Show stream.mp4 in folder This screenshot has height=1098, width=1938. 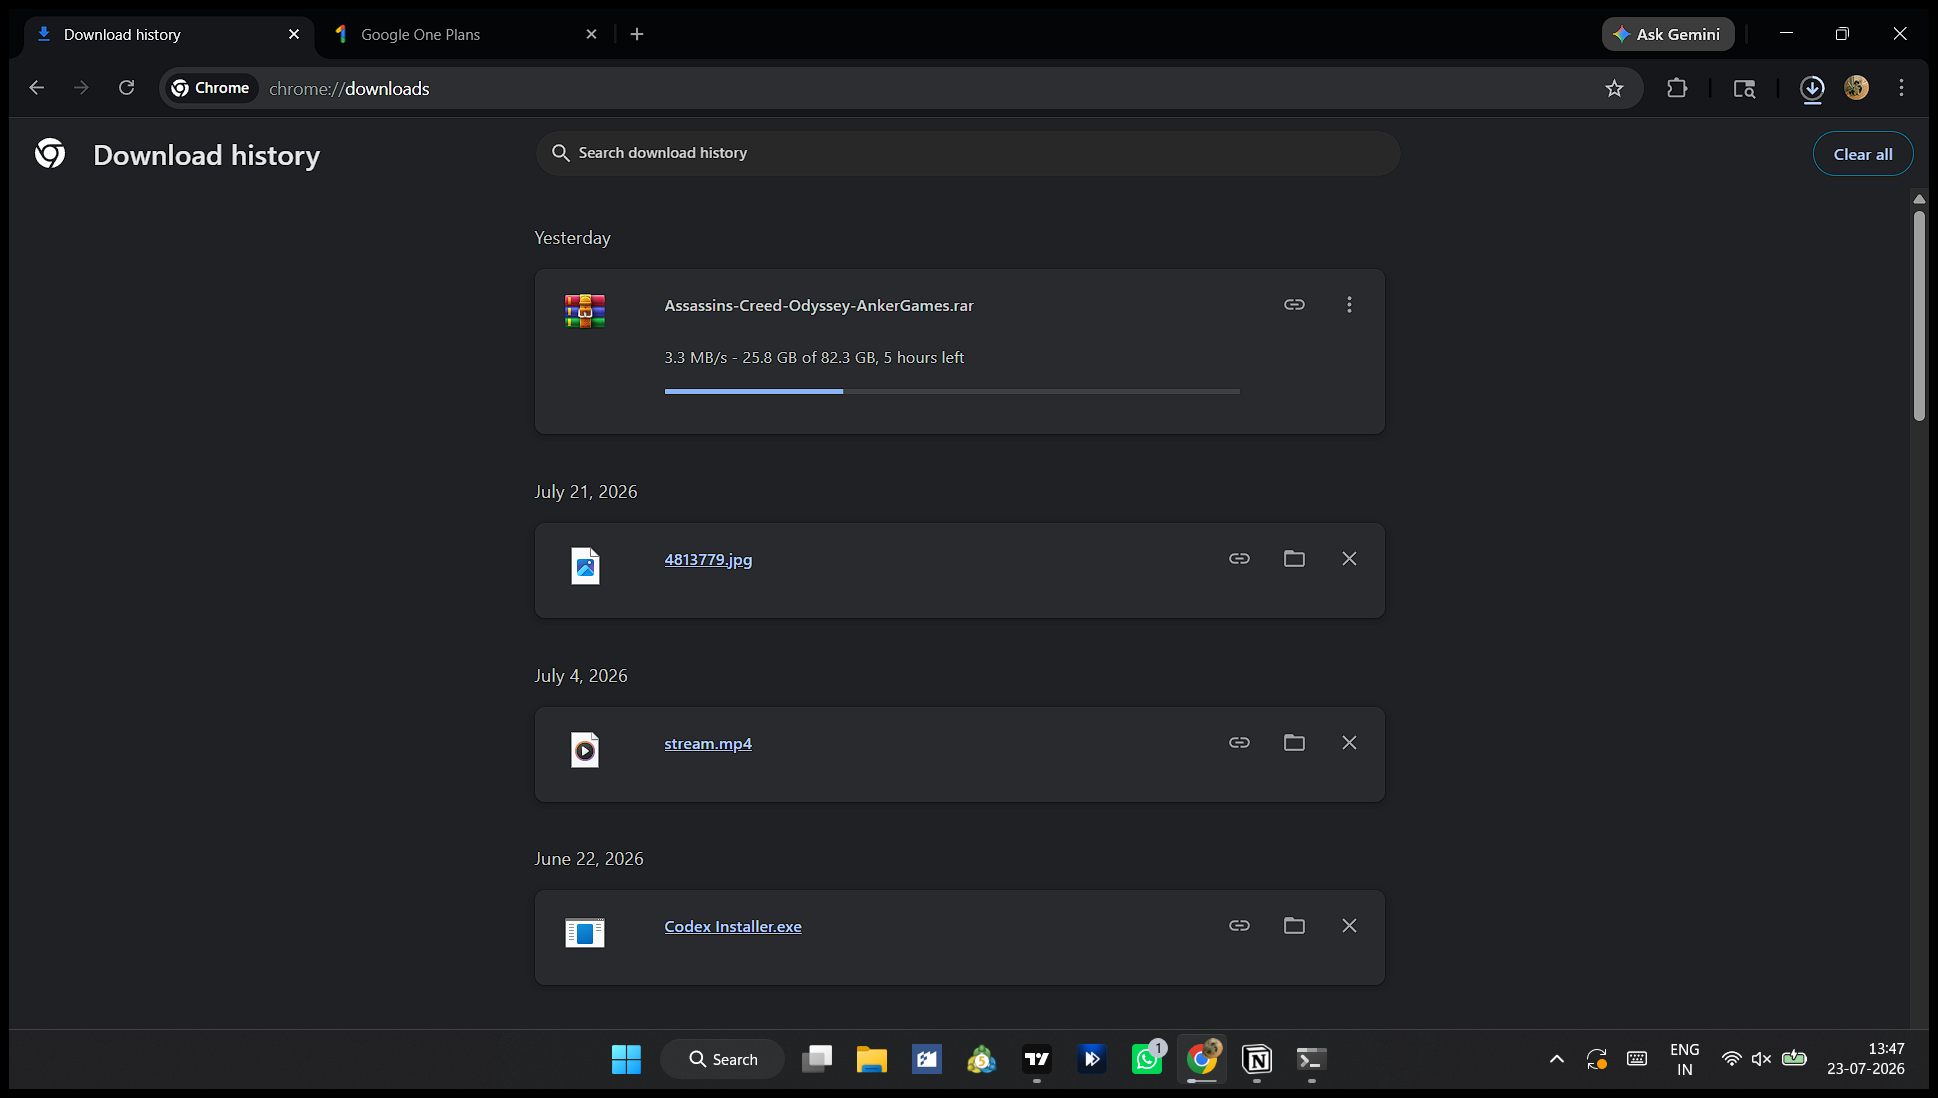click(x=1294, y=743)
